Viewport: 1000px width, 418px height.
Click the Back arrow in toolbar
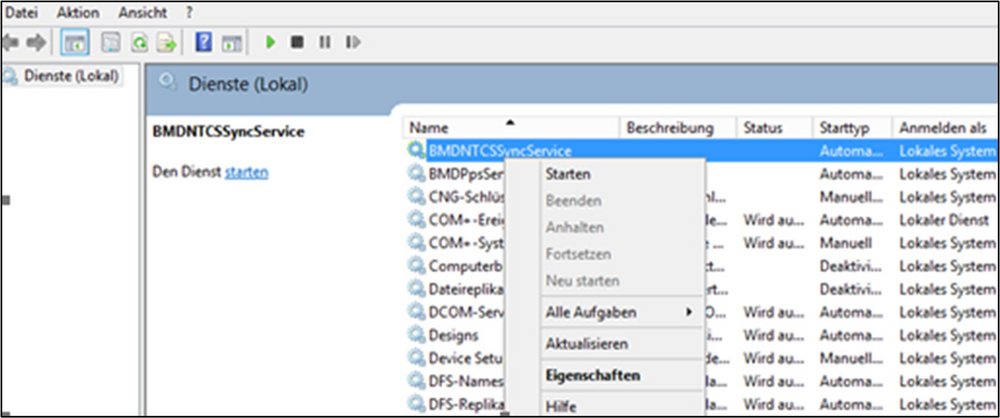(x=12, y=42)
